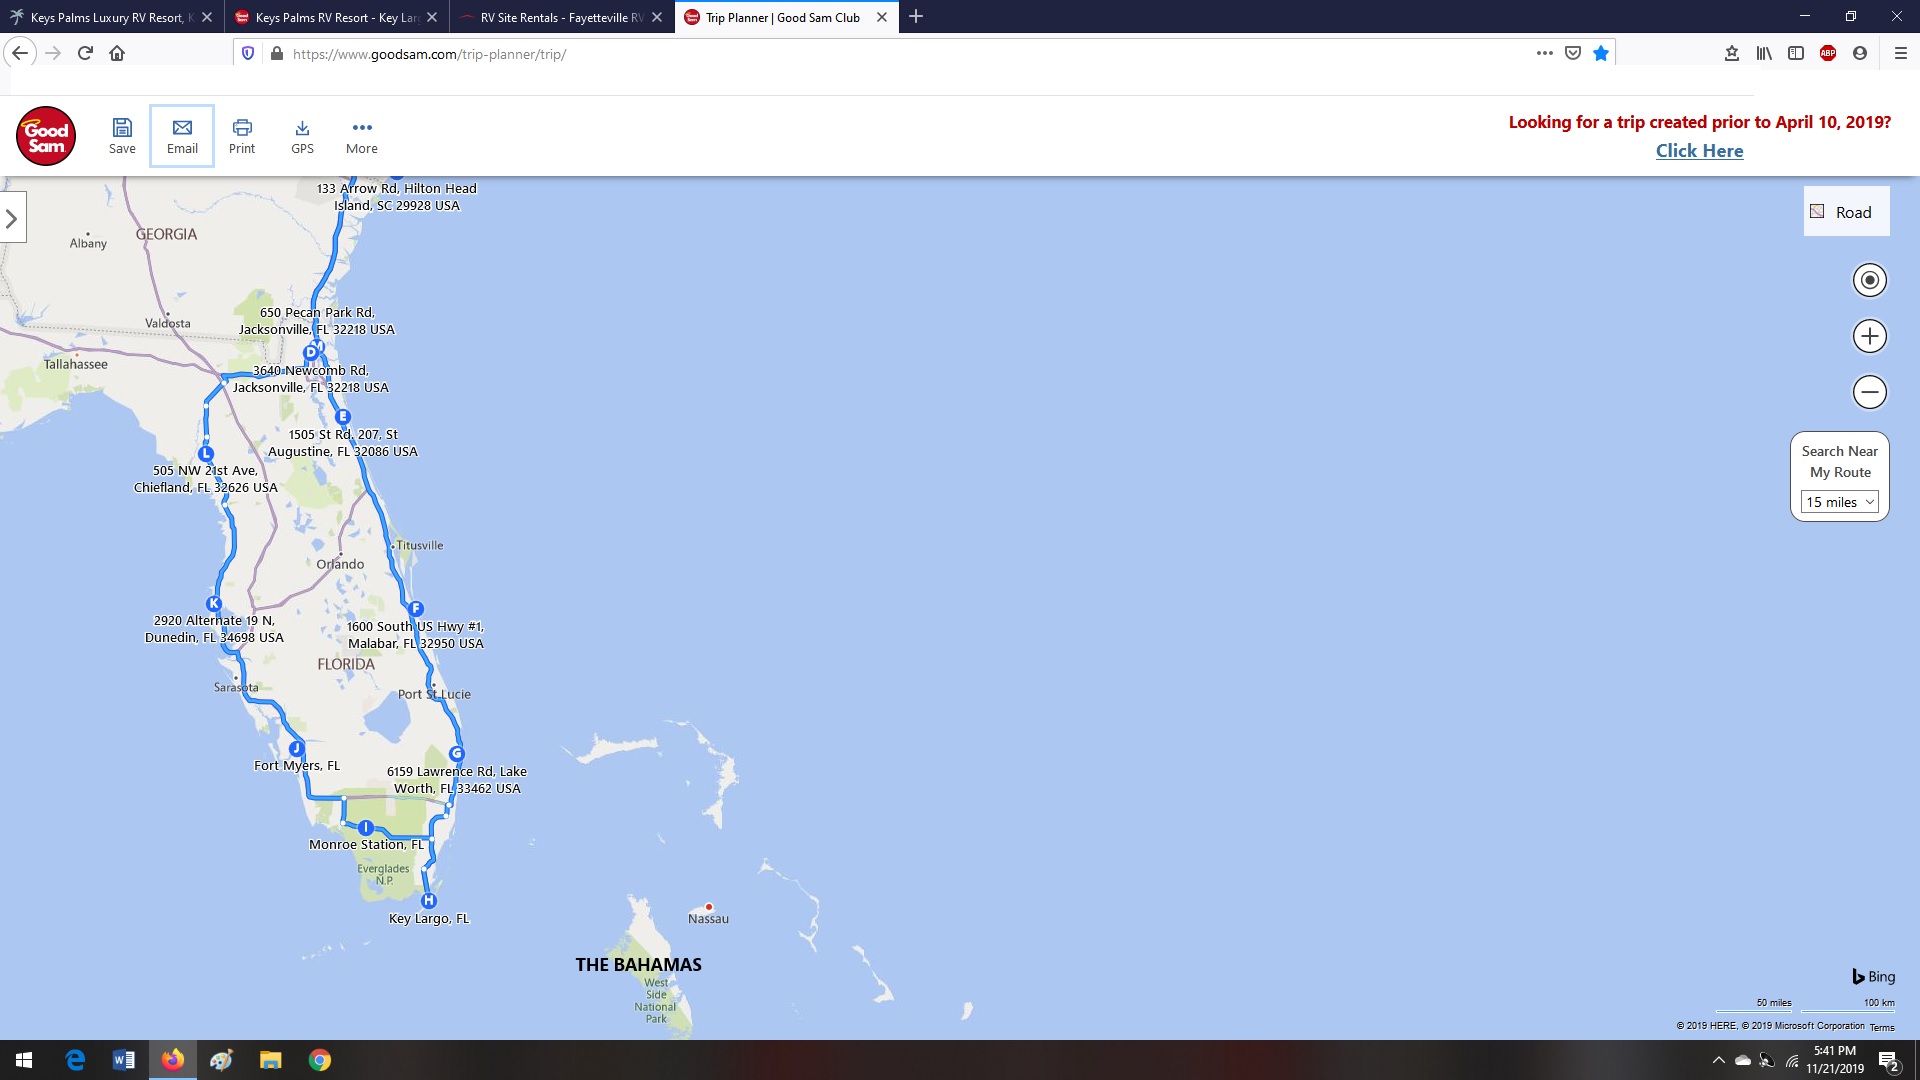Open File Explorer from taskbar
Screen dimensions: 1920x1080
click(x=271, y=1060)
